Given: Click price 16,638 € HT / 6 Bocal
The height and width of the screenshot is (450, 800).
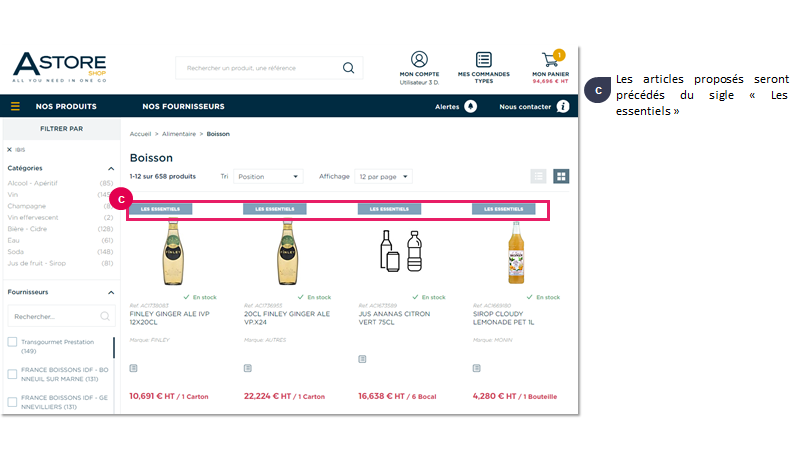Looking at the screenshot, I should (397, 396).
